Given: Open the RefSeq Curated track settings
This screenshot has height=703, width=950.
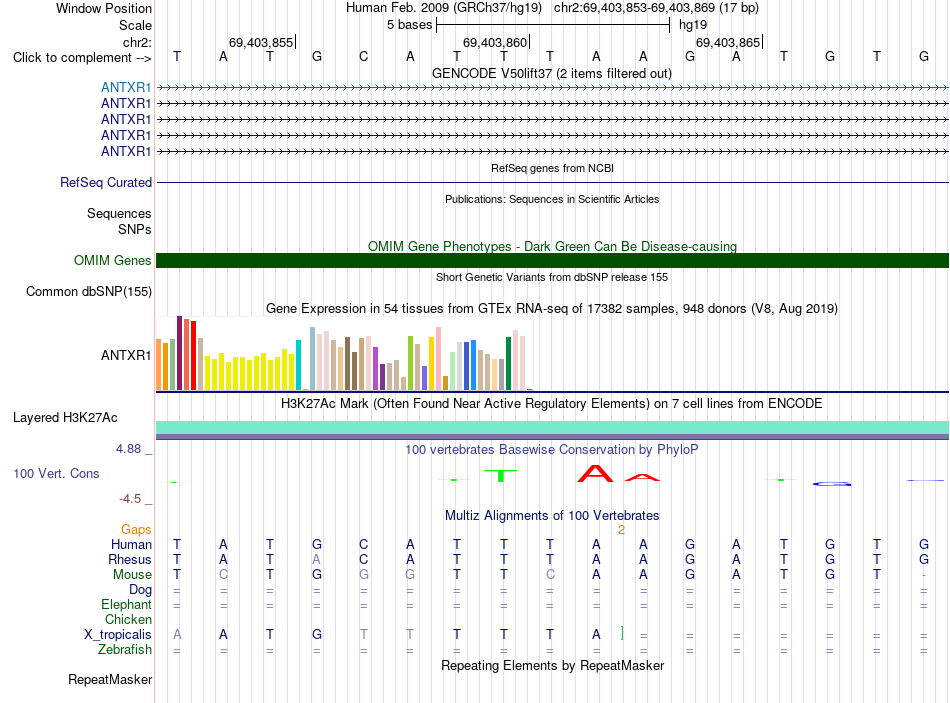Looking at the screenshot, I should pyautogui.click(x=105, y=182).
